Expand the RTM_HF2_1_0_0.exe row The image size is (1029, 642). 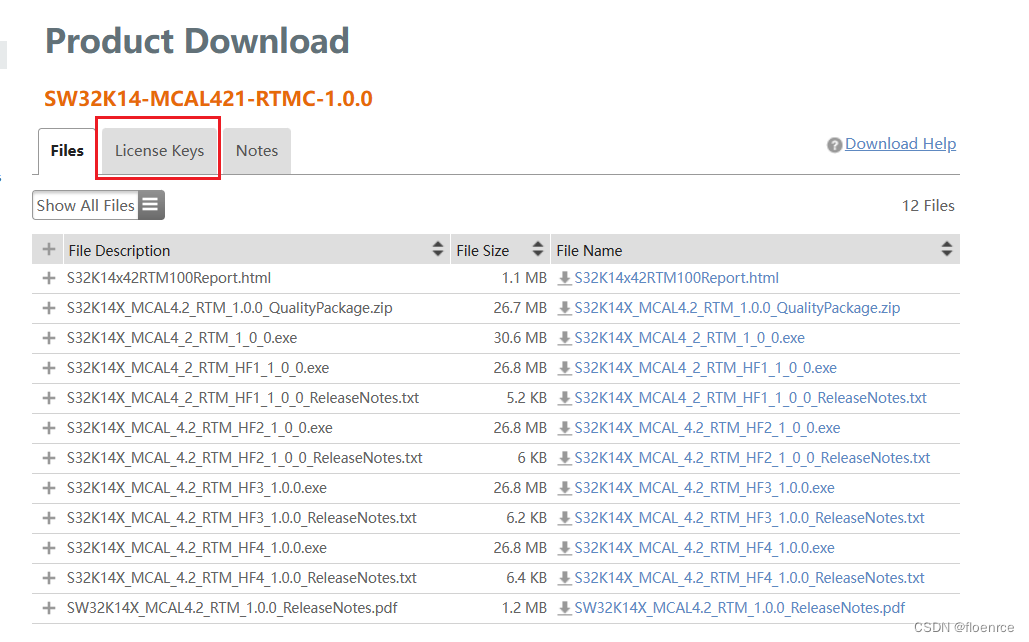point(49,428)
